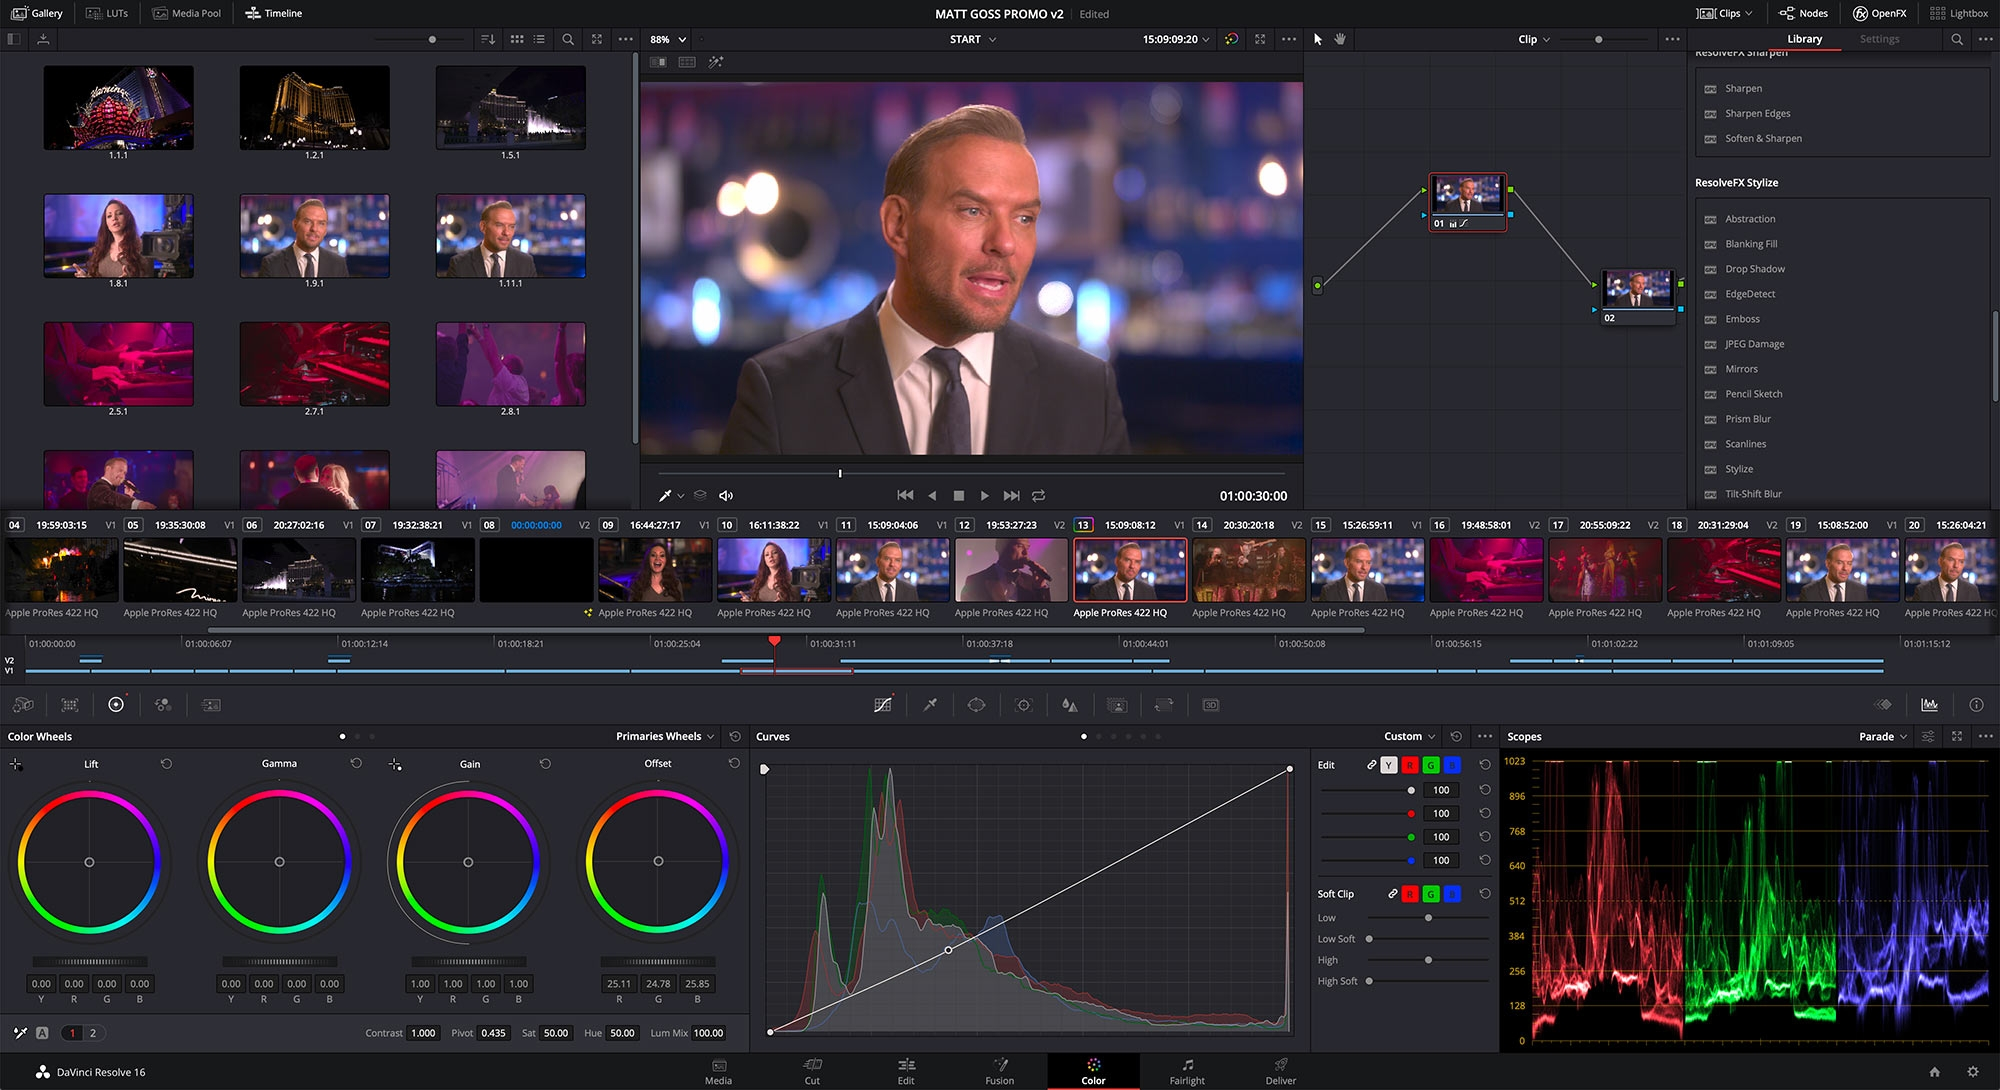Select the Fusion page tab
This screenshot has height=1090, width=2000.
[1000, 1070]
